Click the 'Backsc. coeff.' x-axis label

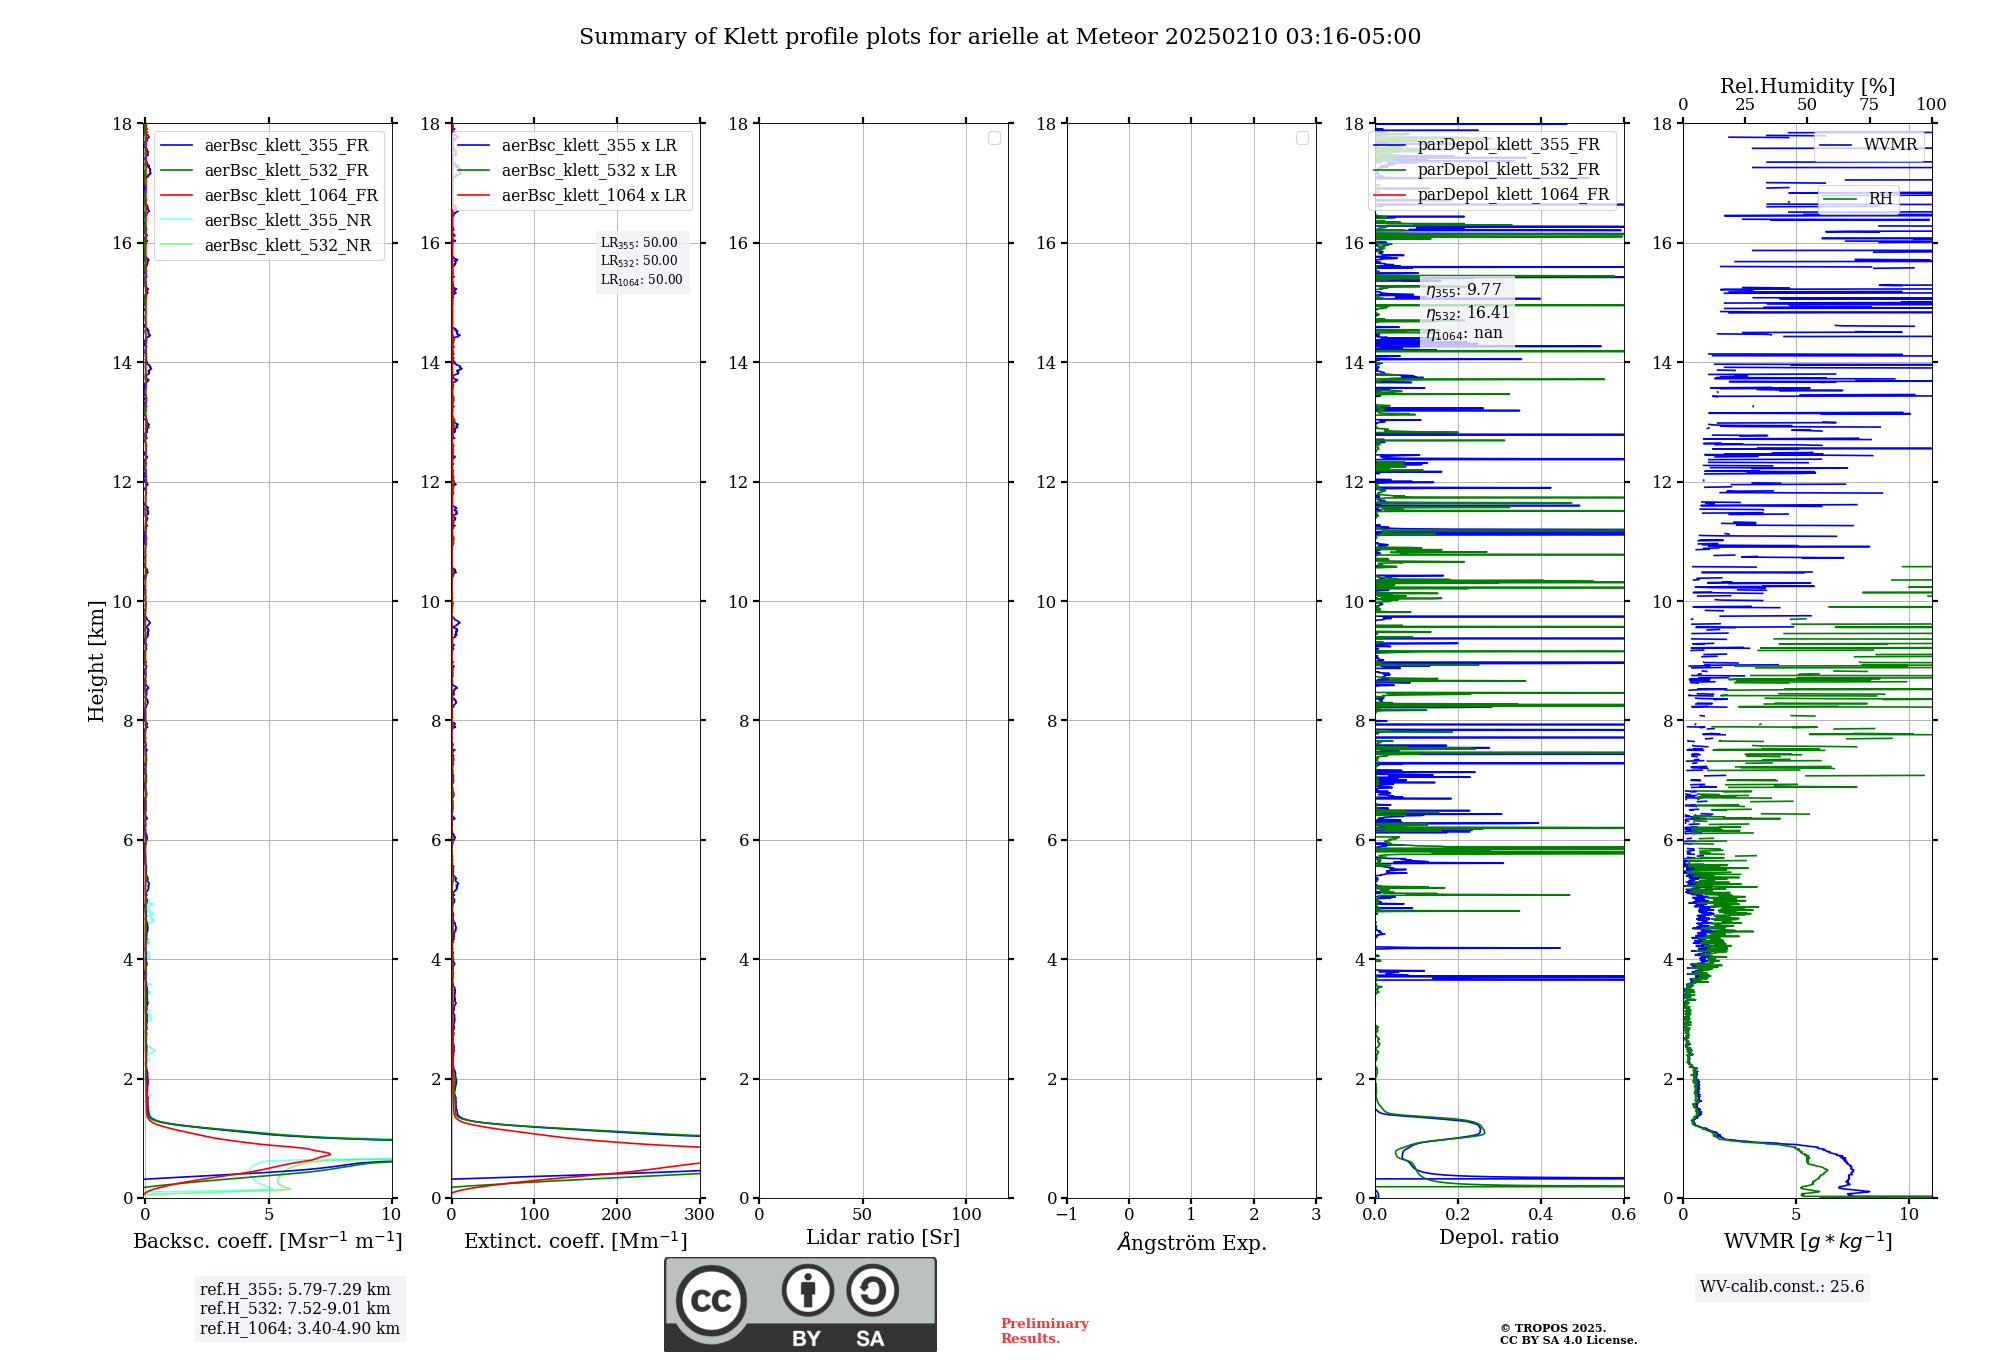[268, 1241]
